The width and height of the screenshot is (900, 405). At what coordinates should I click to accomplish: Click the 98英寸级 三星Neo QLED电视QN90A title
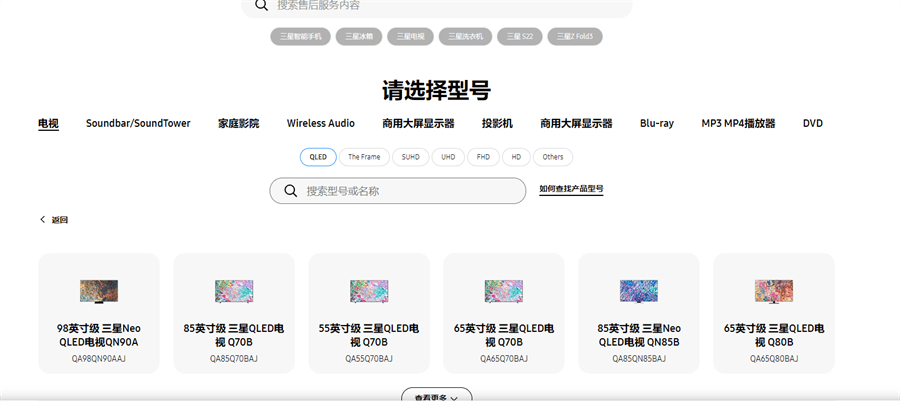point(99,336)
